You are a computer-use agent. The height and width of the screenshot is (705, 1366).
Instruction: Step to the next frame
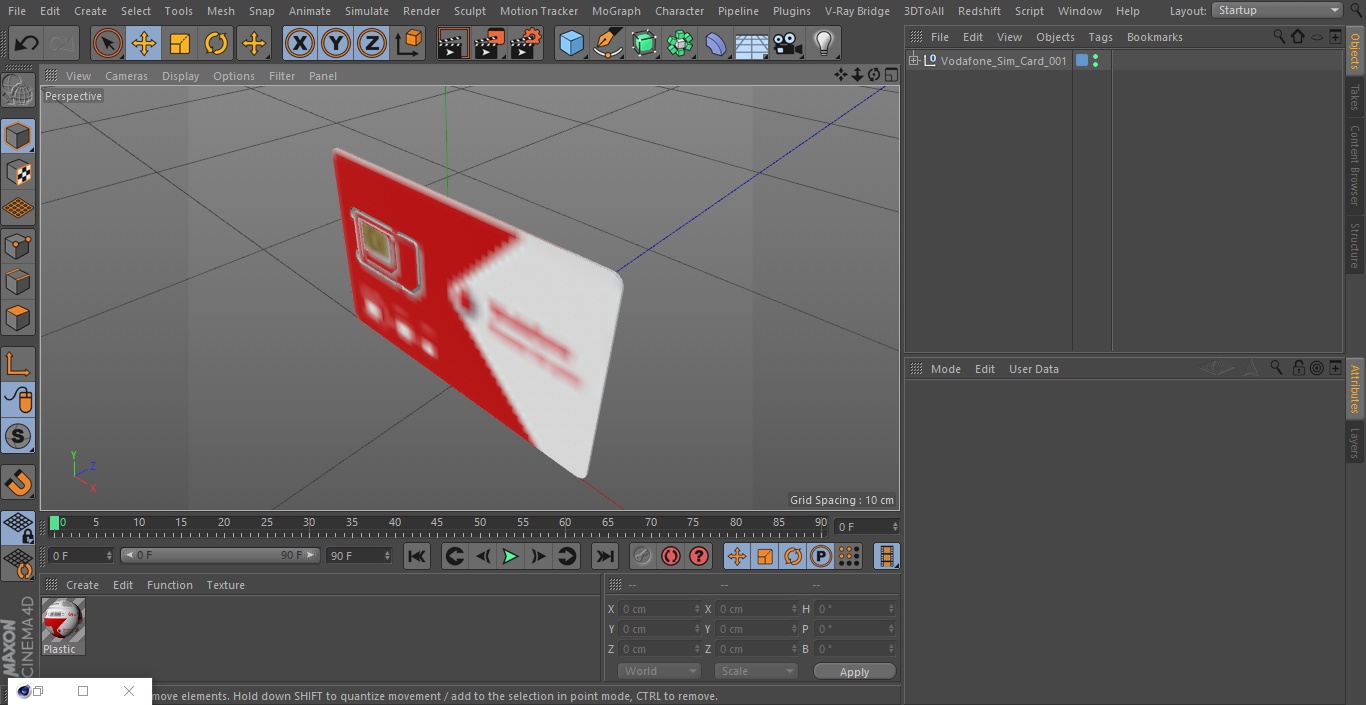coord(538,556)
